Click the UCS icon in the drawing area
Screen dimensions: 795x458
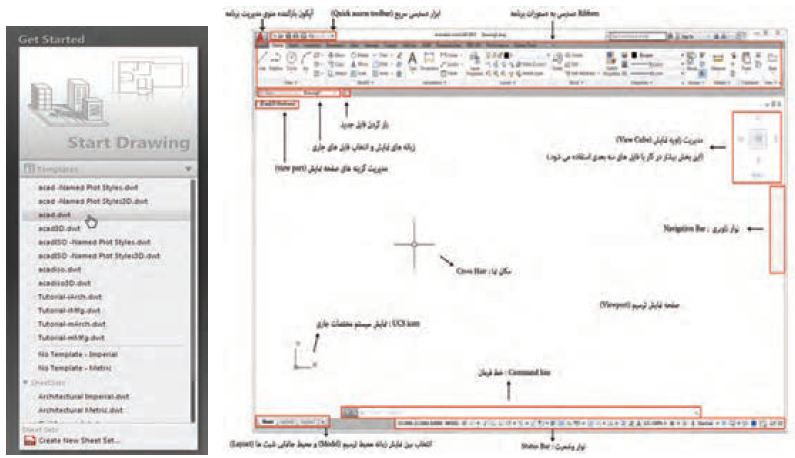coord(304,356)
